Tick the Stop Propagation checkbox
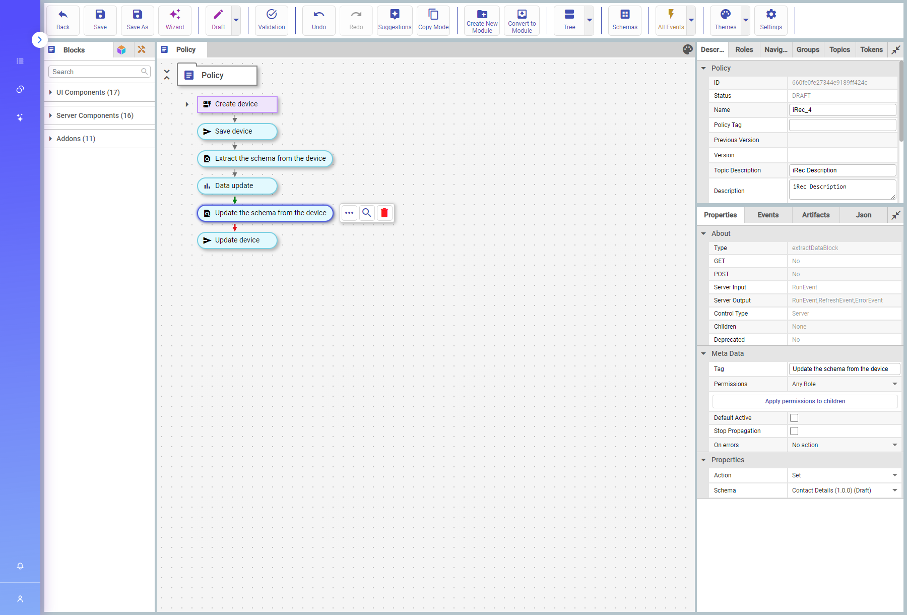 pos(794,431)
